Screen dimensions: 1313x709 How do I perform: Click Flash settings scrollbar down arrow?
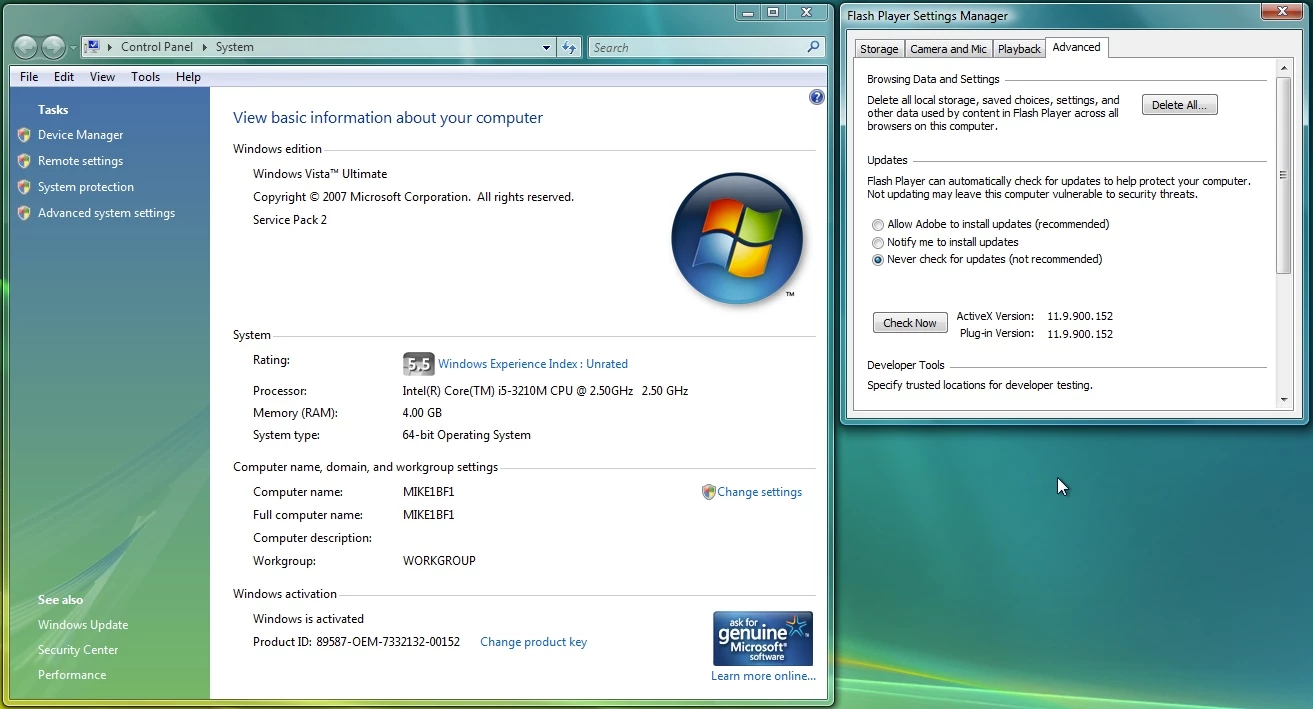pos(1284,400)
